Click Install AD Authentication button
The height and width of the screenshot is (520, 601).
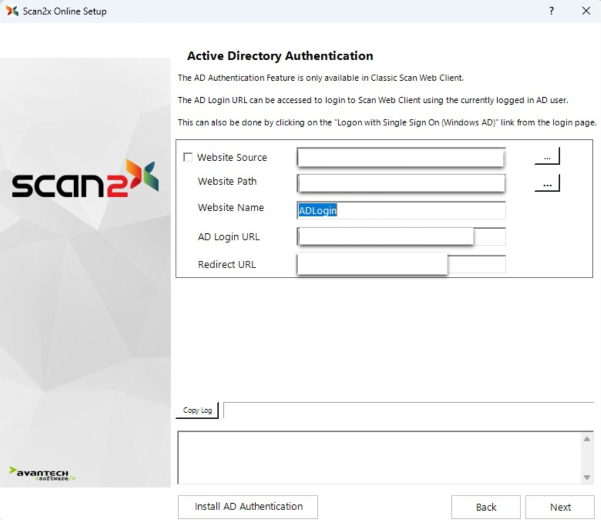tap(248, 507)
